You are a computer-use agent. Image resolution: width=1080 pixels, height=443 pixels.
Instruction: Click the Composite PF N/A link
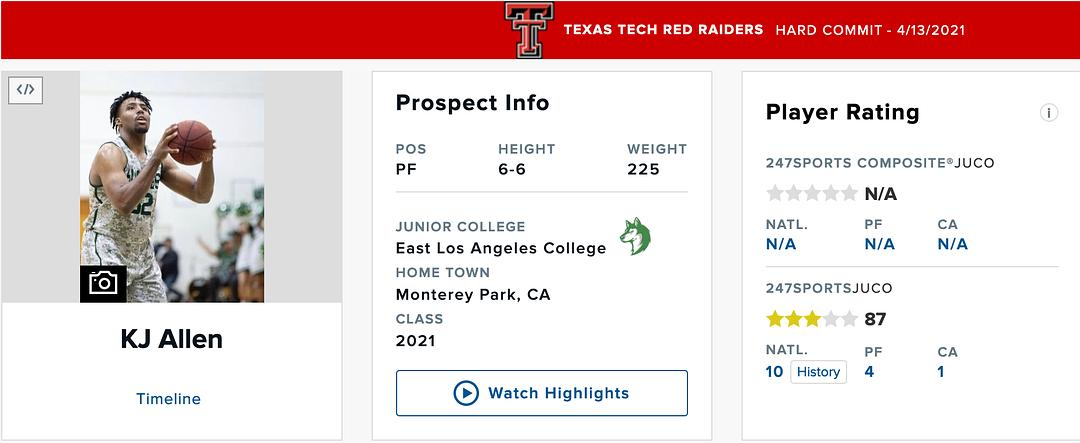880,244
